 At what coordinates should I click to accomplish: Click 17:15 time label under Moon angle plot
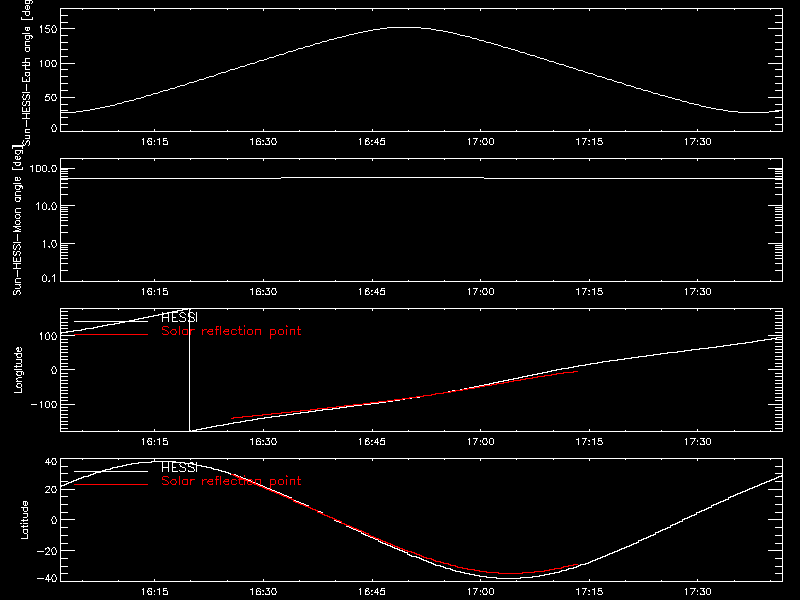tap(589, 291)
